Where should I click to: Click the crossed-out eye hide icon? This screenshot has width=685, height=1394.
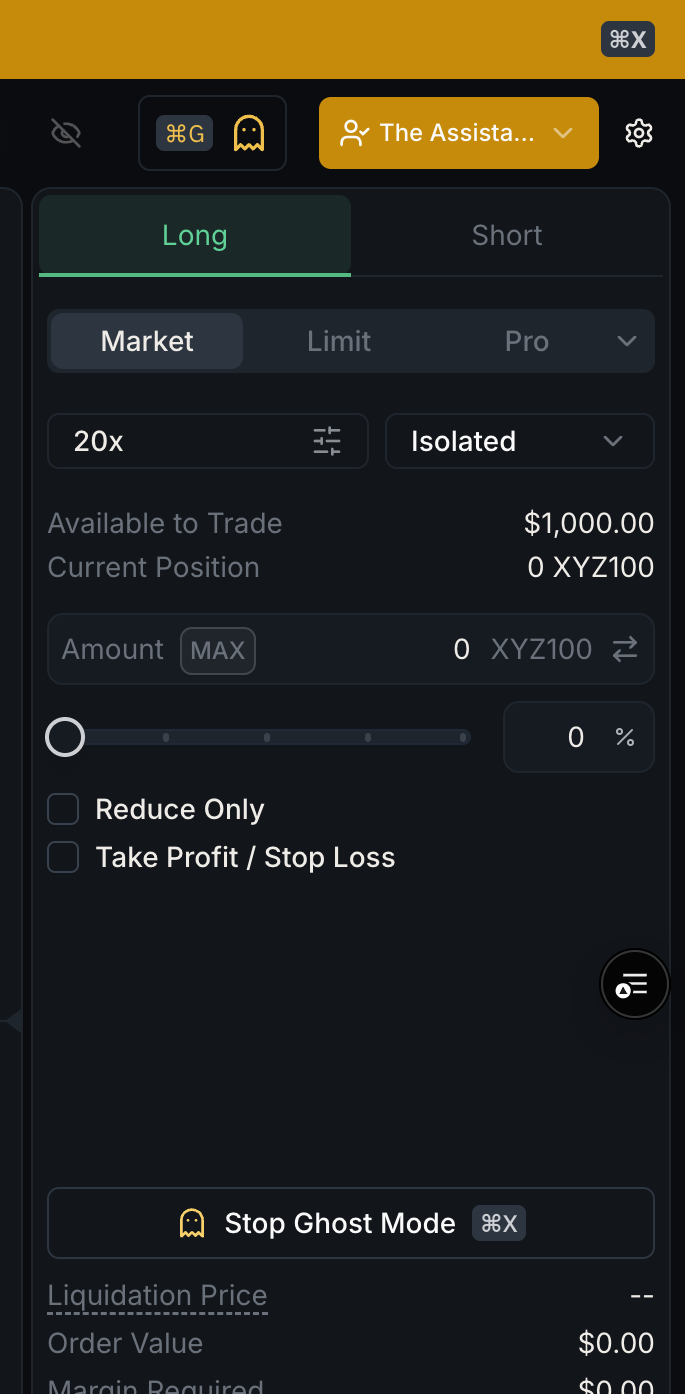[x=66, y=133]
